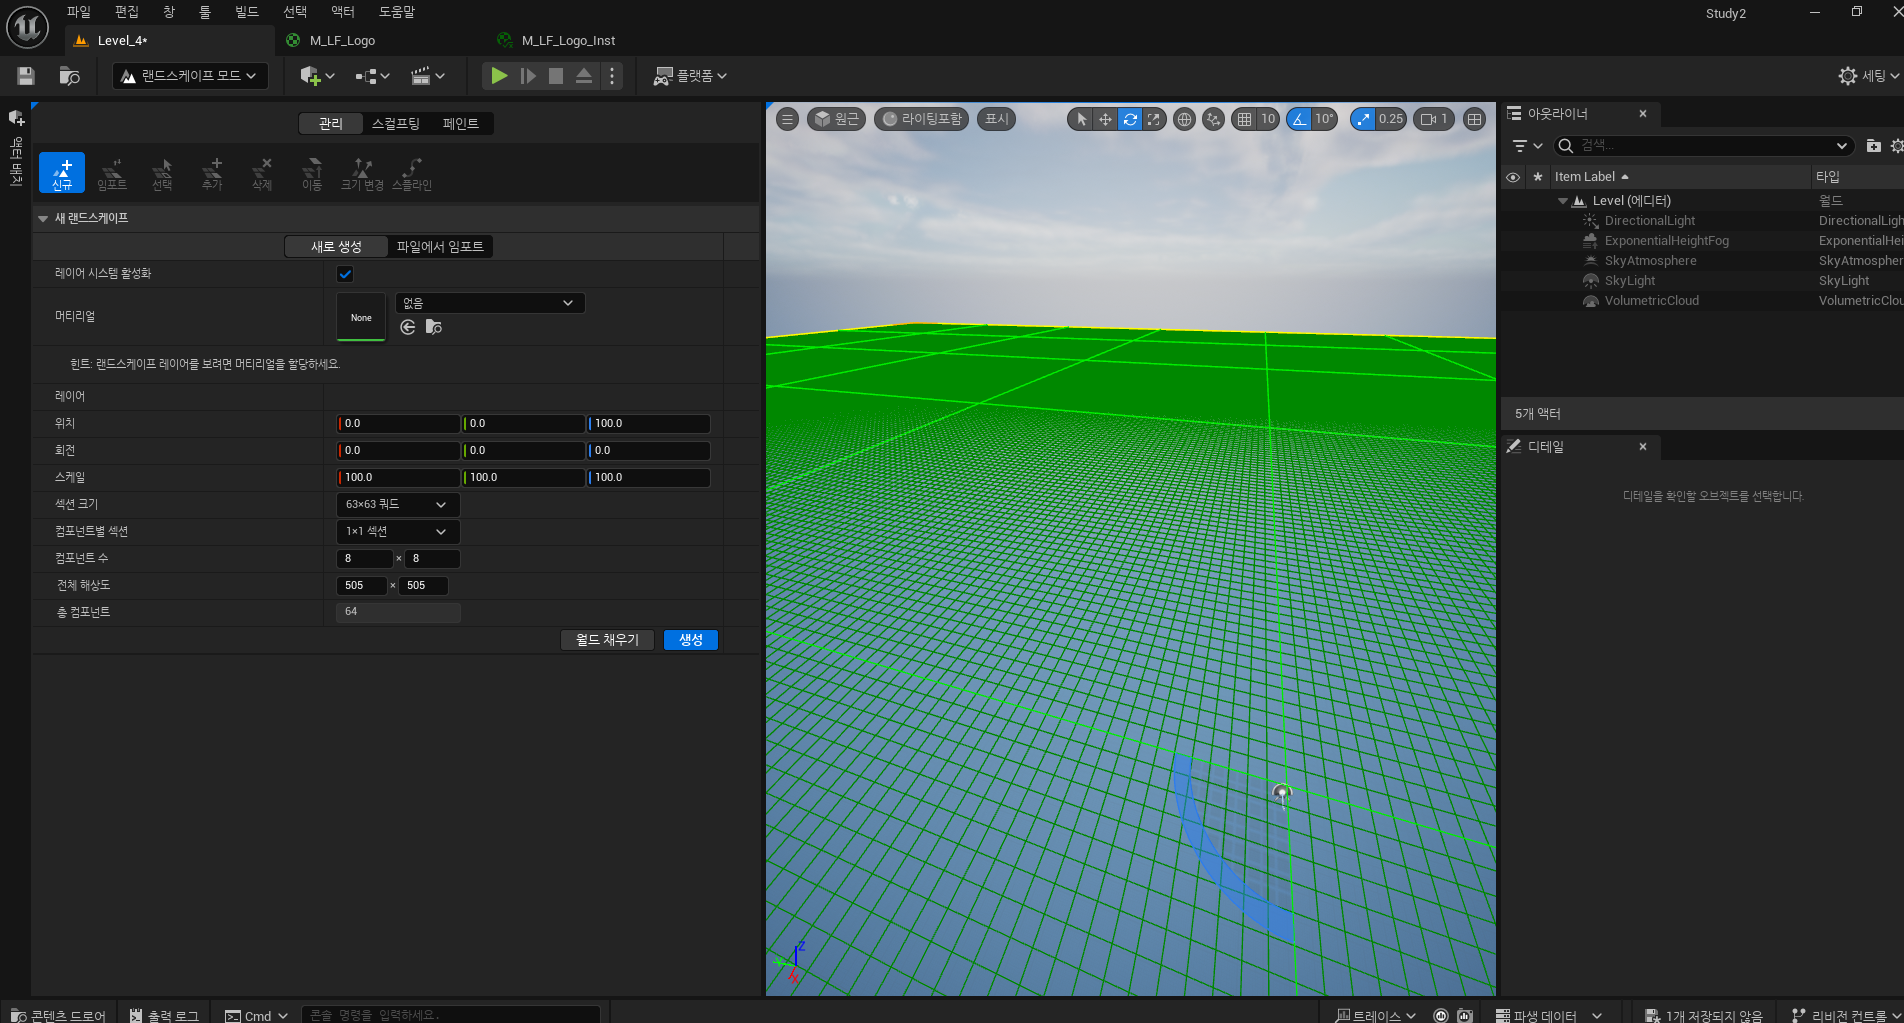Open the Show (표시) viewport menu
This screenshot has height=1023, width=1904.
click(x=997, y=119)
